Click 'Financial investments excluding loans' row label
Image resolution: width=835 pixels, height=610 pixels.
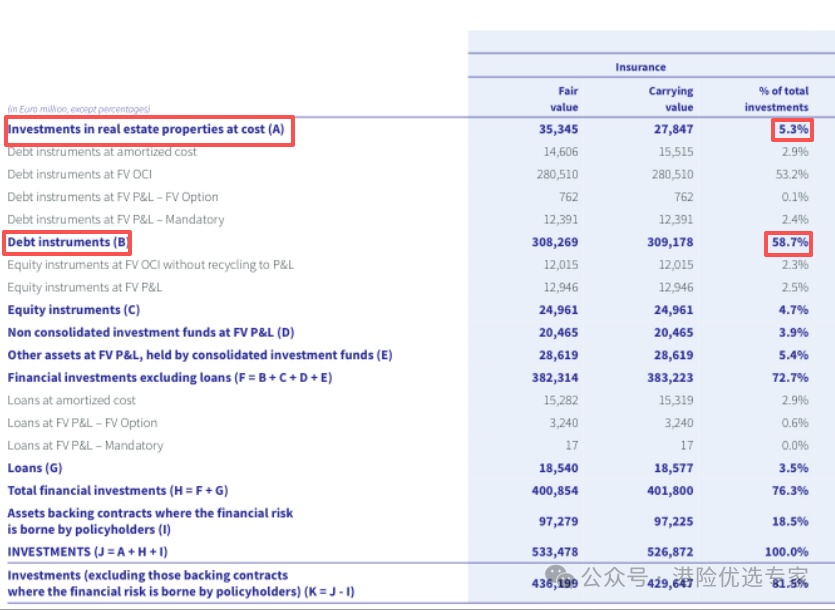click(x=170, y=378)
